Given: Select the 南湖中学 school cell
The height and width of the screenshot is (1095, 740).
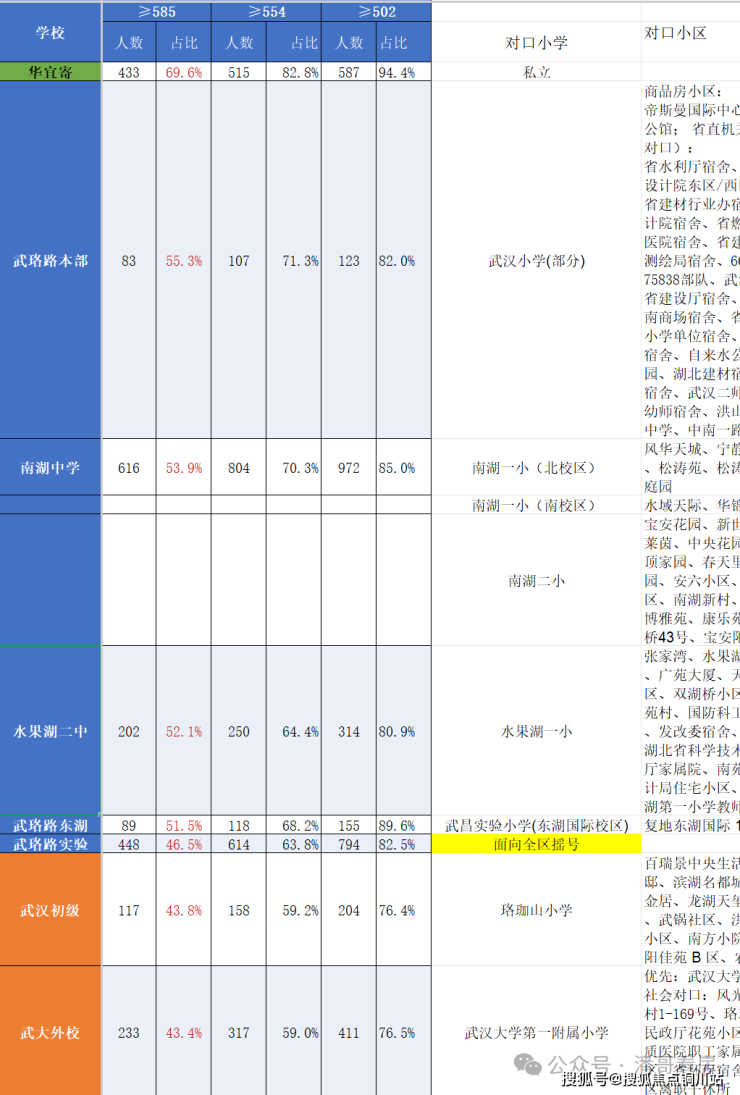Looking at the screenshot, I should pos(50,467).
